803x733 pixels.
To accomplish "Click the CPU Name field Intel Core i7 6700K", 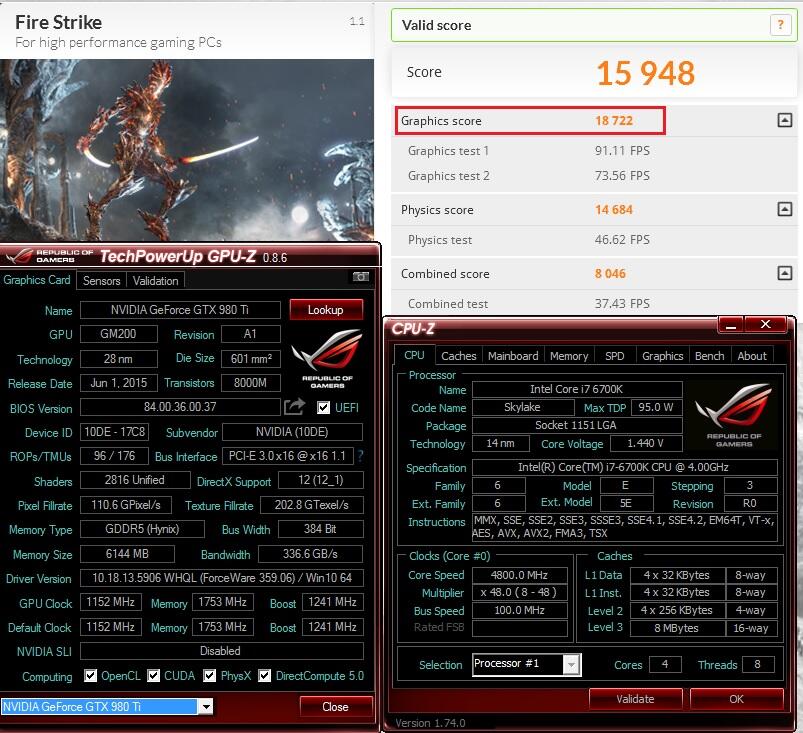I will (x=577, y=389).
